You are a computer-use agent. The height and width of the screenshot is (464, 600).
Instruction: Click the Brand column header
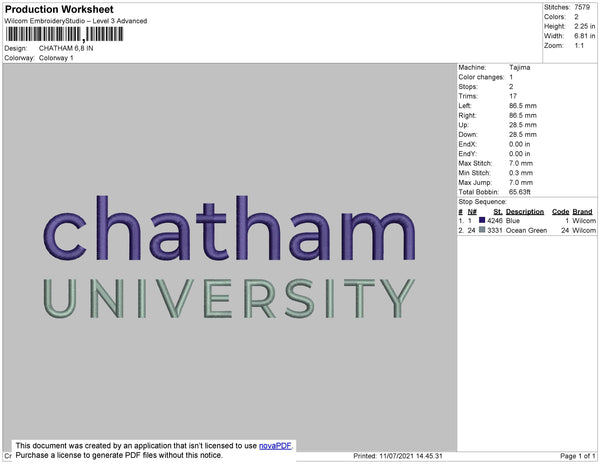[582, 212]
